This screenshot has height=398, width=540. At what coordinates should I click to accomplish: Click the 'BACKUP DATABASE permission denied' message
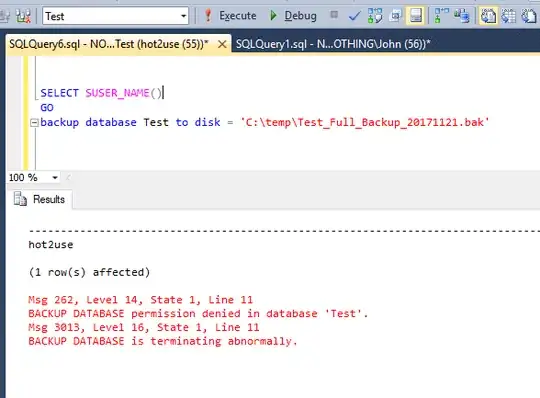pos(198,314)
